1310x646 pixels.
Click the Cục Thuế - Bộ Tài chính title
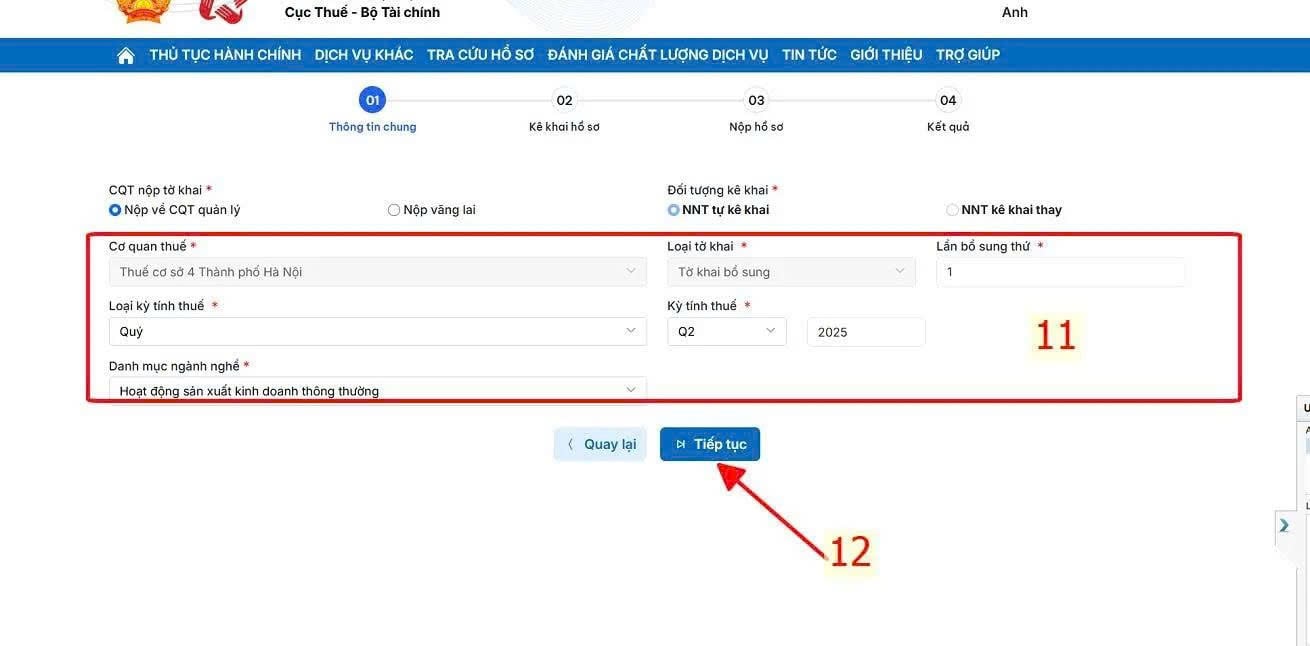(362, 12)
